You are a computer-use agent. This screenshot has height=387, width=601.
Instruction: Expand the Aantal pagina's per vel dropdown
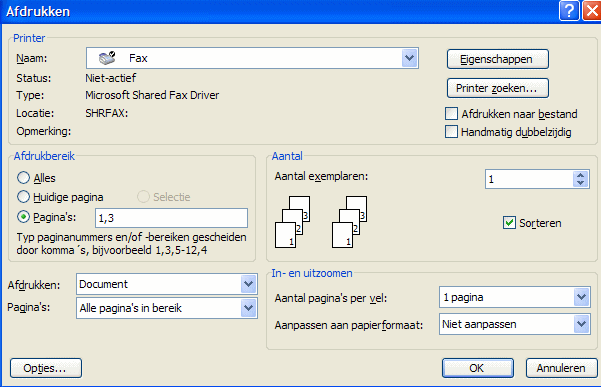click(581, 297)
